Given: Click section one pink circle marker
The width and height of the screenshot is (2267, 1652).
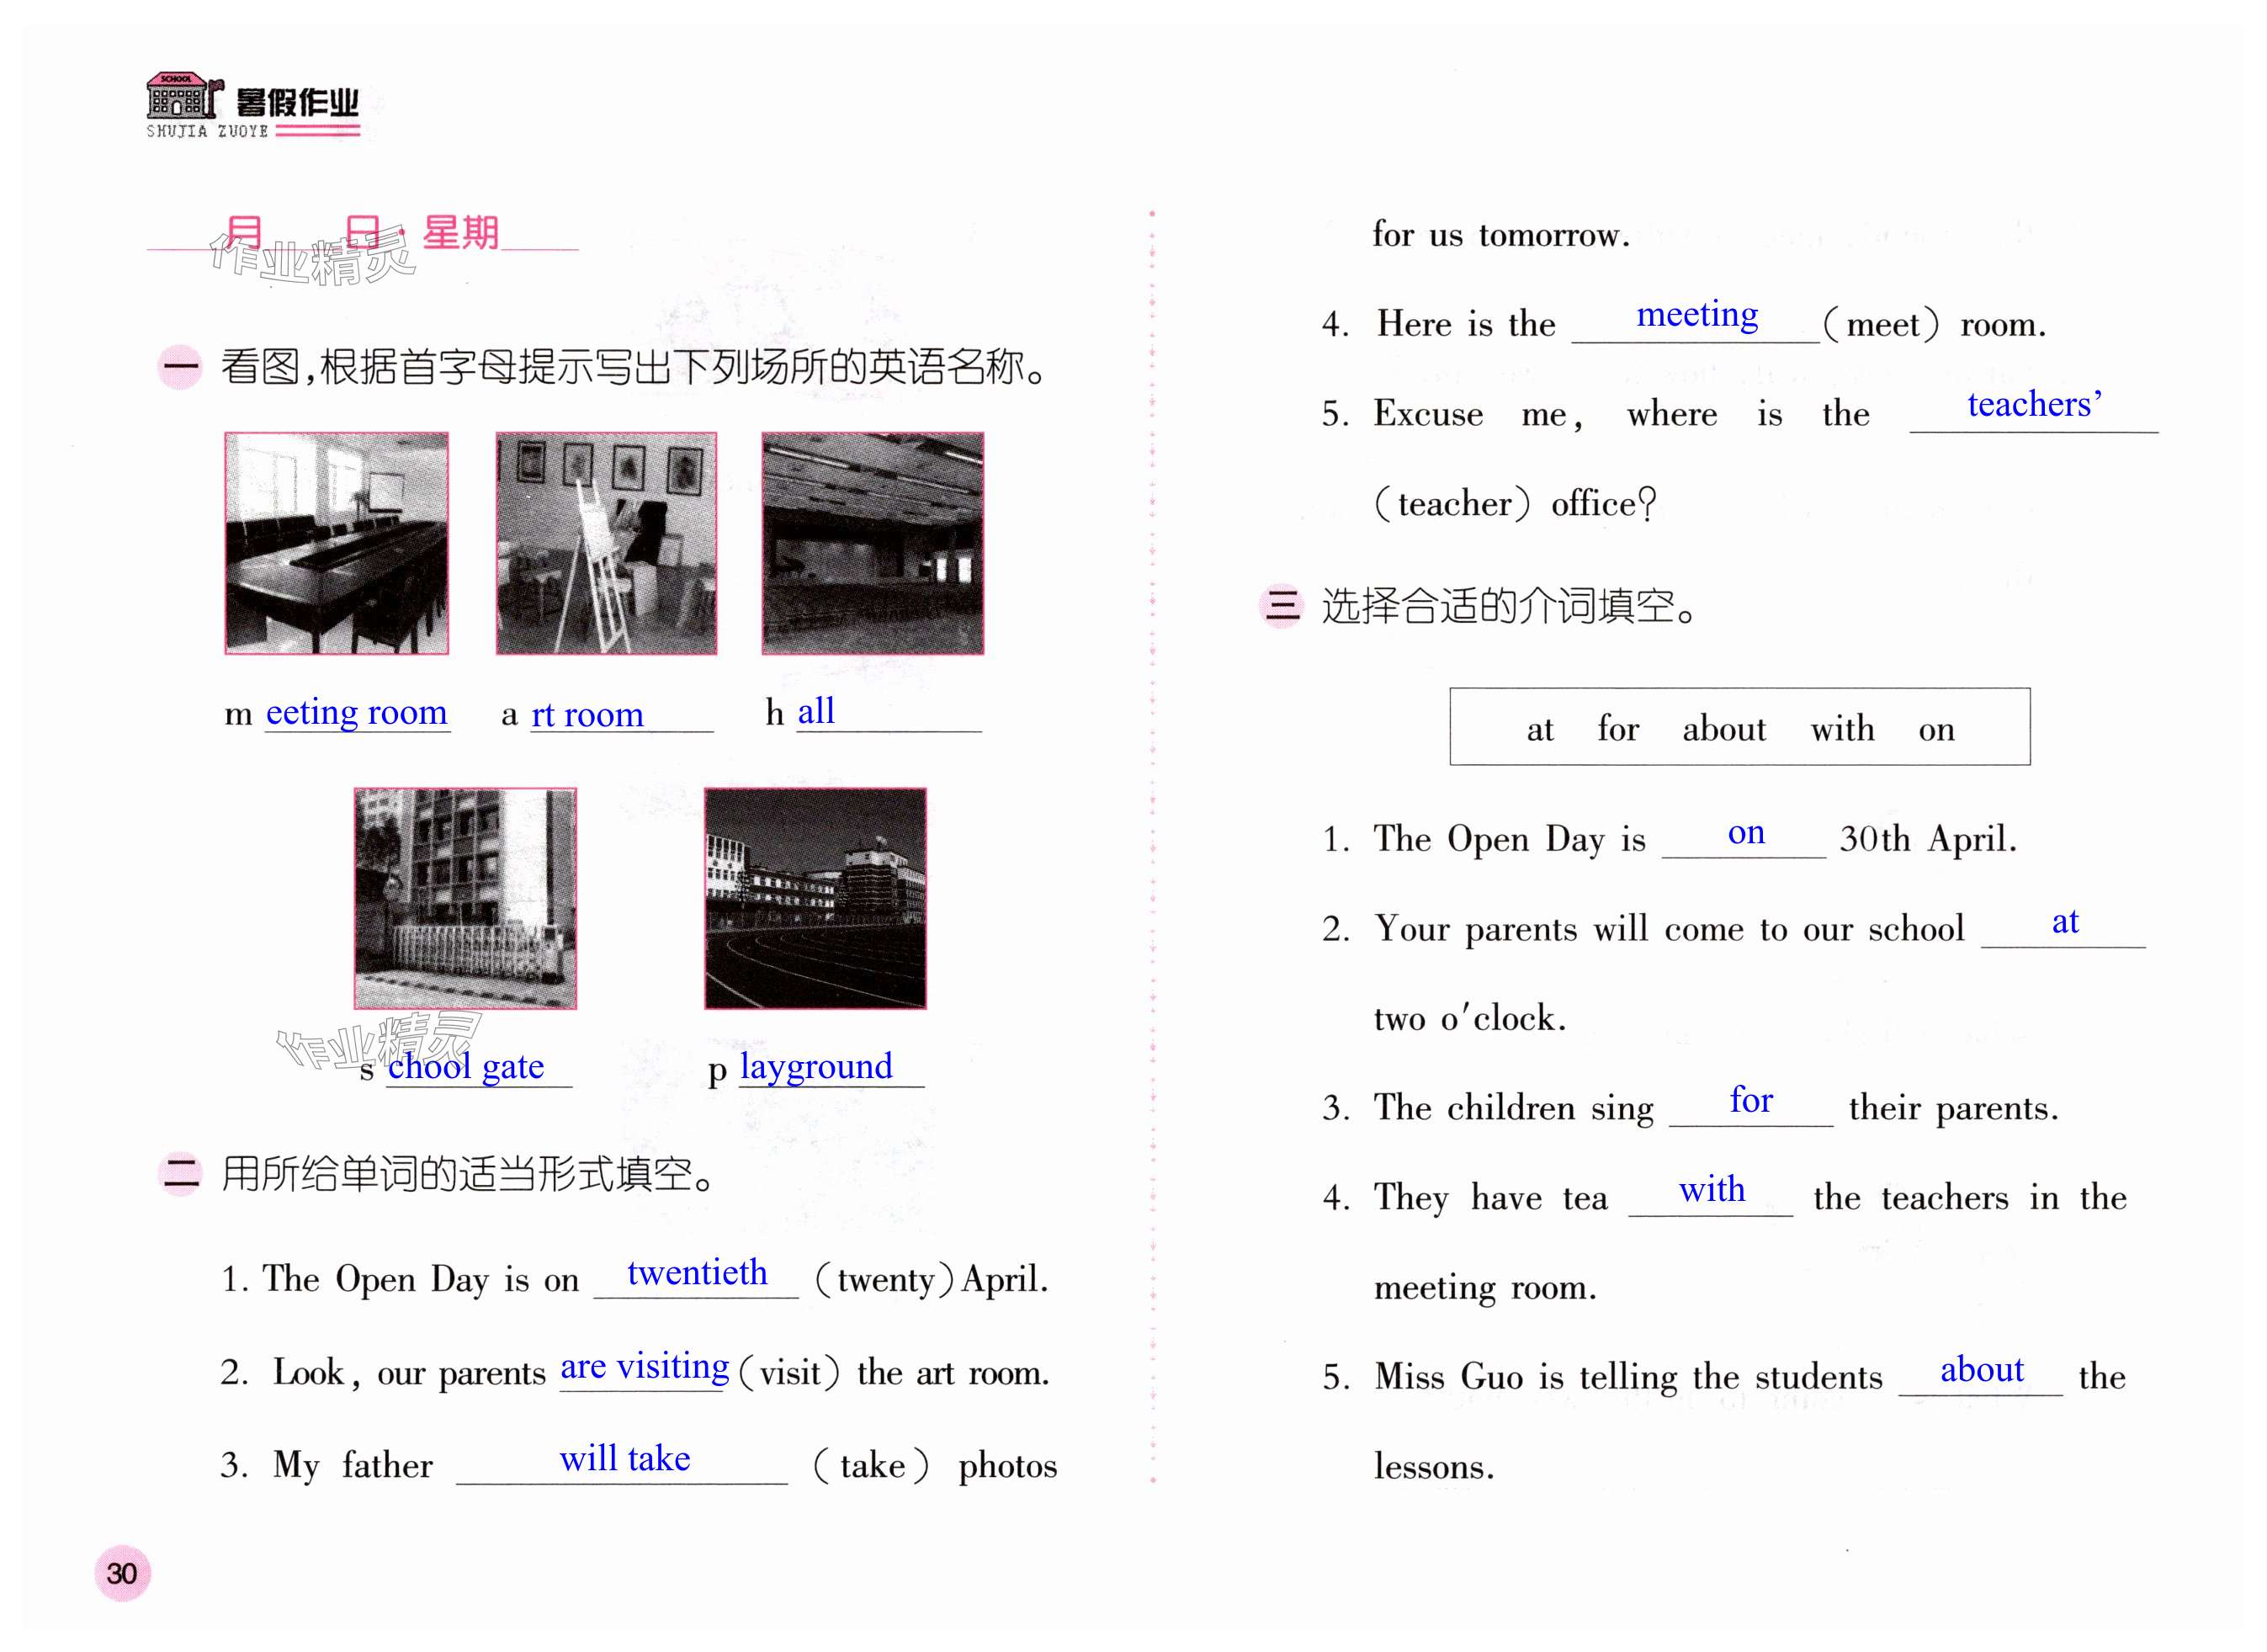Looking at the screenshot, I should [181, 367].
